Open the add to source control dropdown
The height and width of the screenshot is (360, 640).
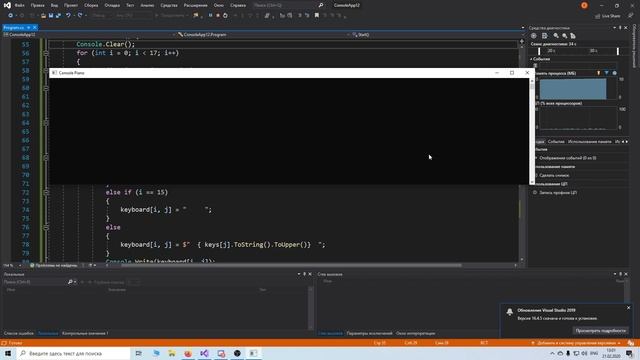(575, 343)
